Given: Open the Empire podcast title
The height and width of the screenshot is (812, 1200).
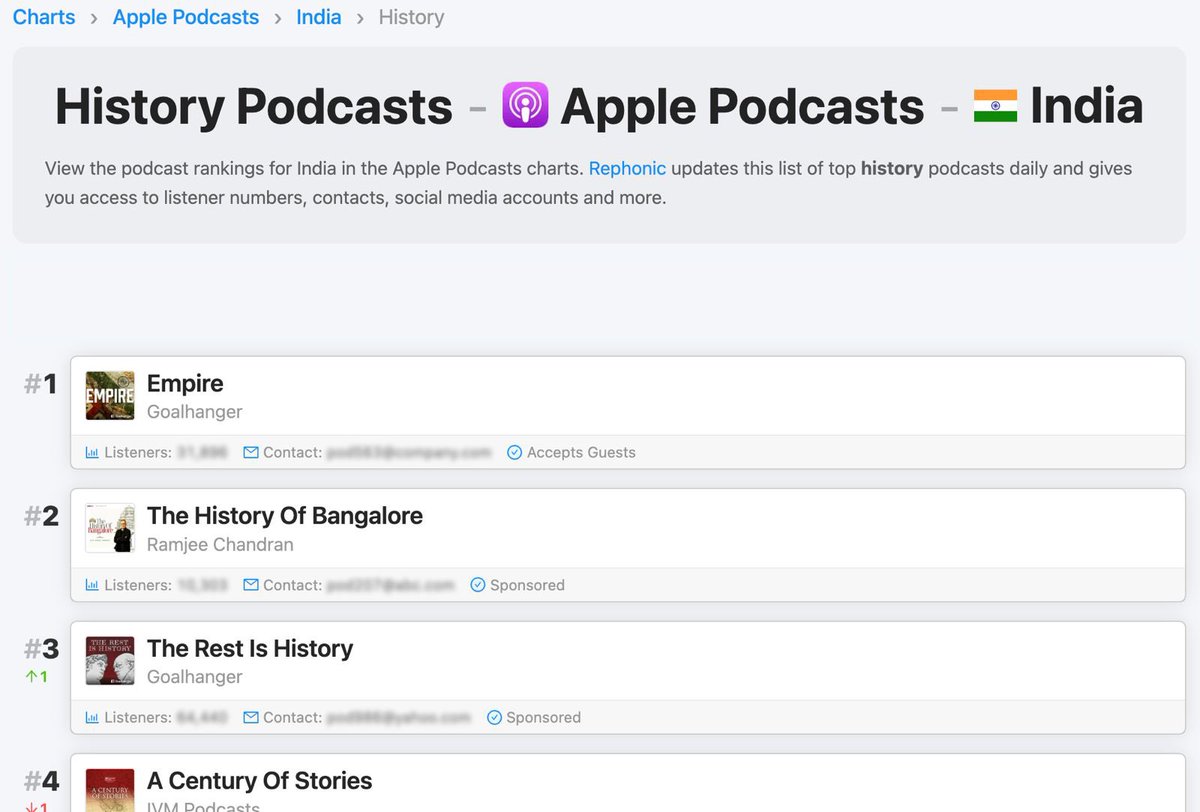Looking at the screenshot, I should 185,383.
